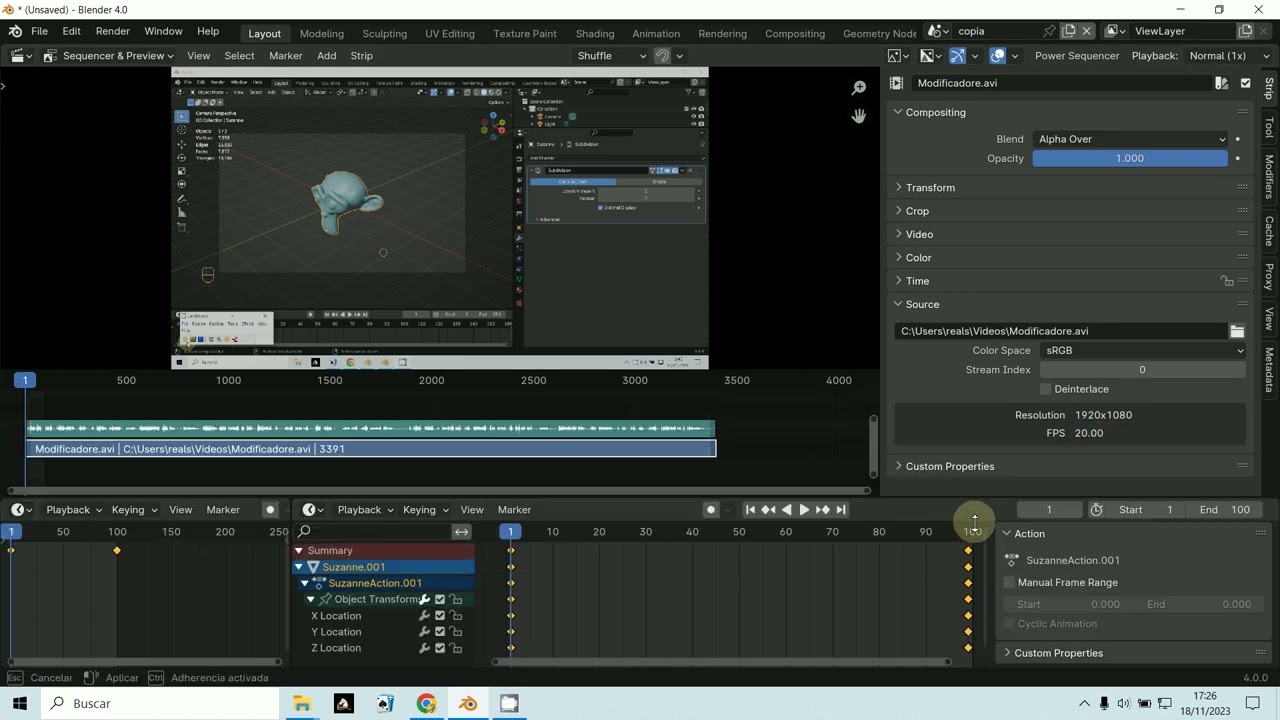
Task: Delete the copia scene with the X
Action: (x=1087, y=31)
